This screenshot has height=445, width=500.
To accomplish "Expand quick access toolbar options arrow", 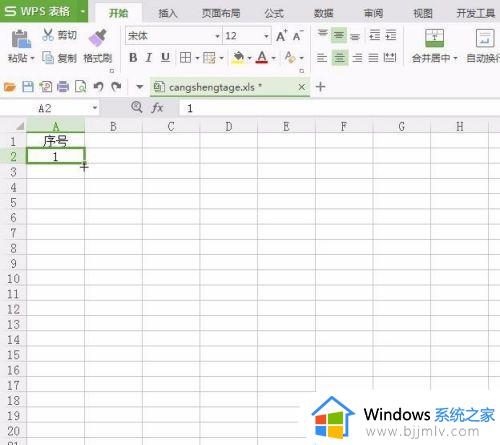I will pos(140,87).
